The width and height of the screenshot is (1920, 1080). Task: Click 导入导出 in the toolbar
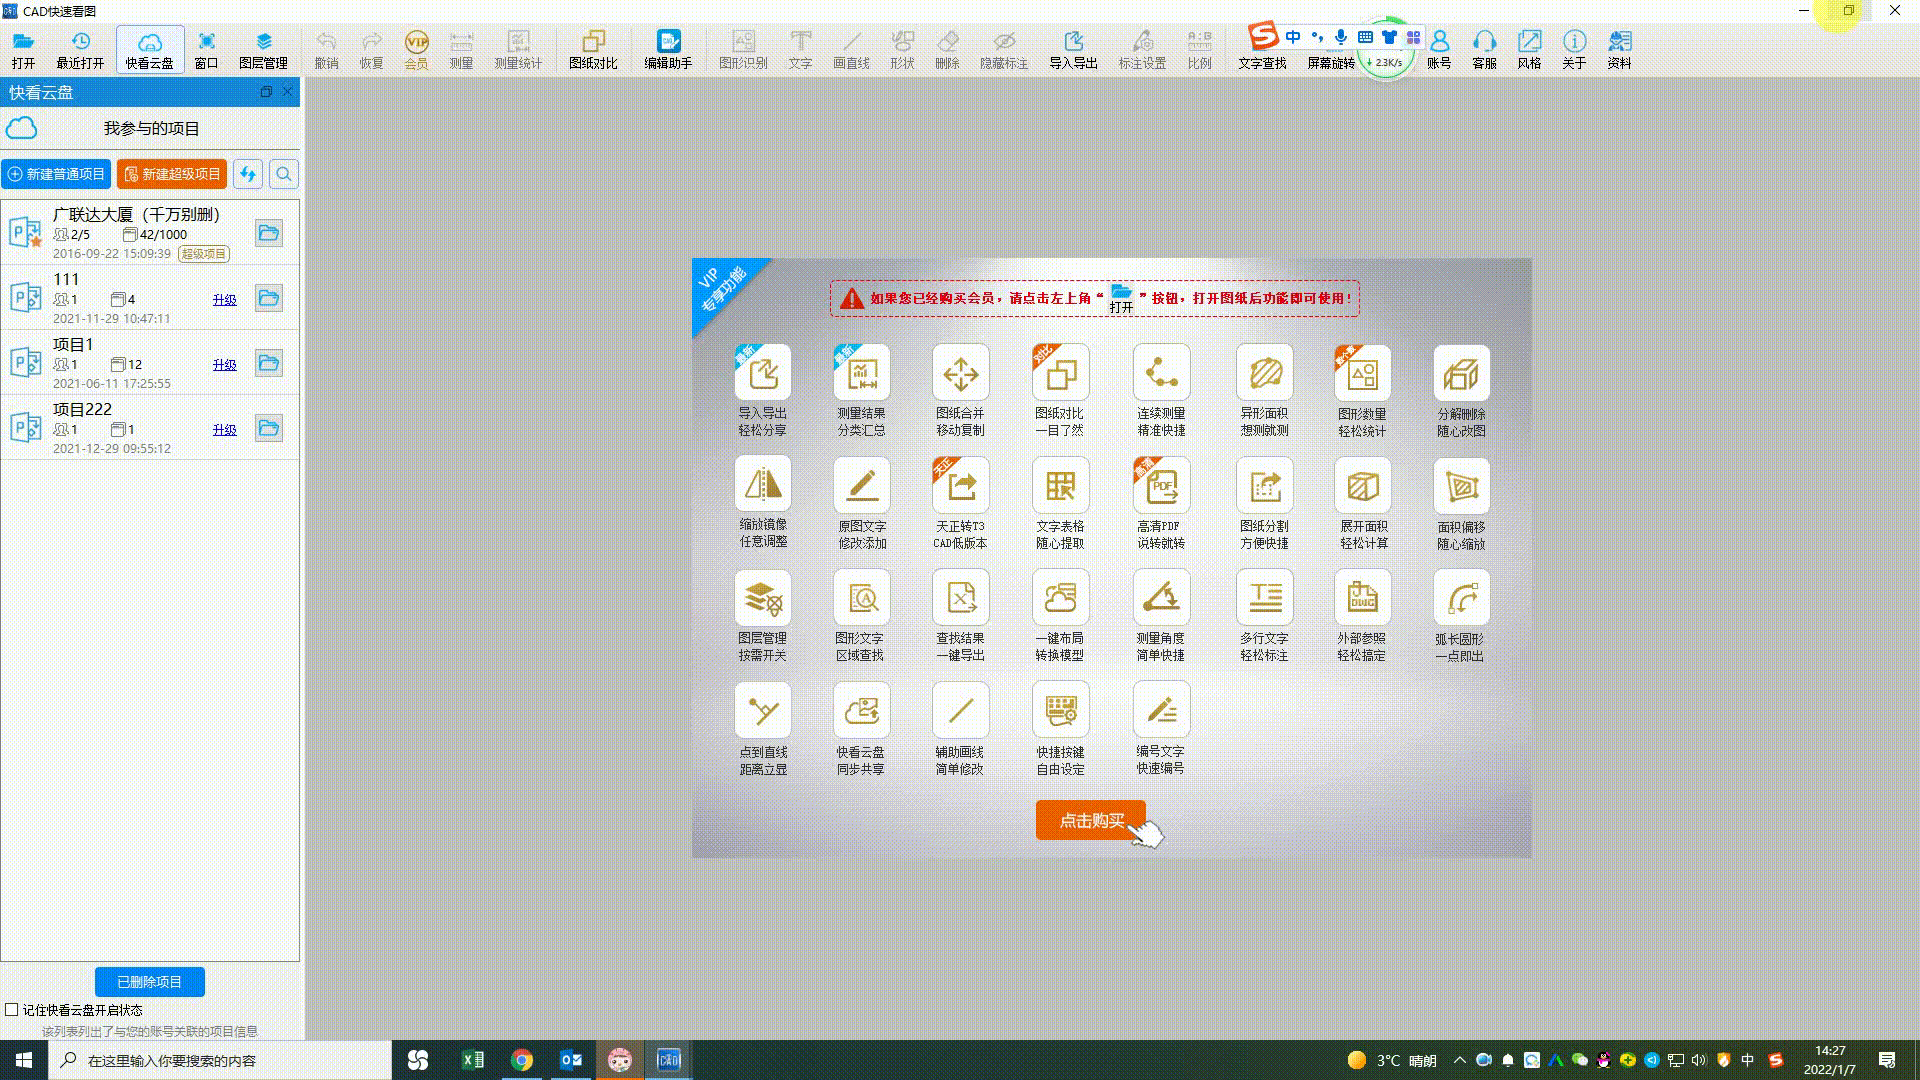click(1073, 49)
